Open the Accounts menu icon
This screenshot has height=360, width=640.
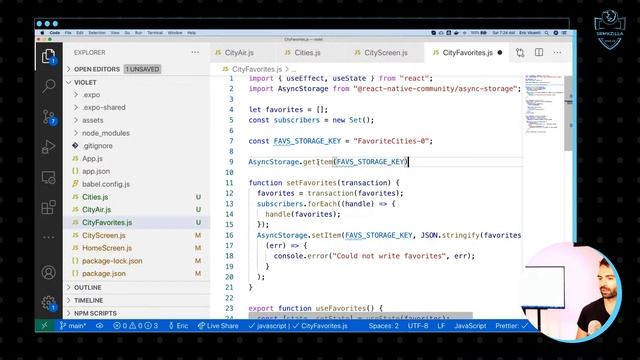(49, 272)
